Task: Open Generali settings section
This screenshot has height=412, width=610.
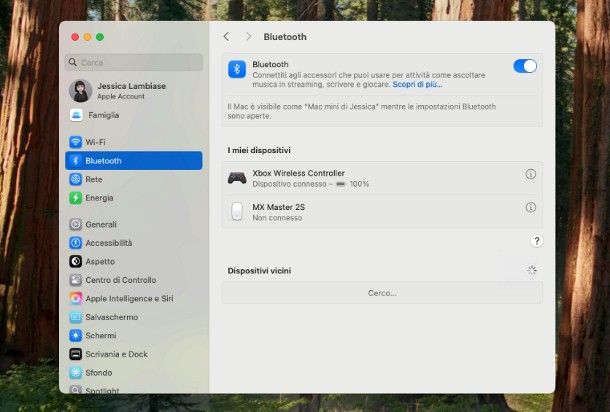Action: (x=100, y=225)
